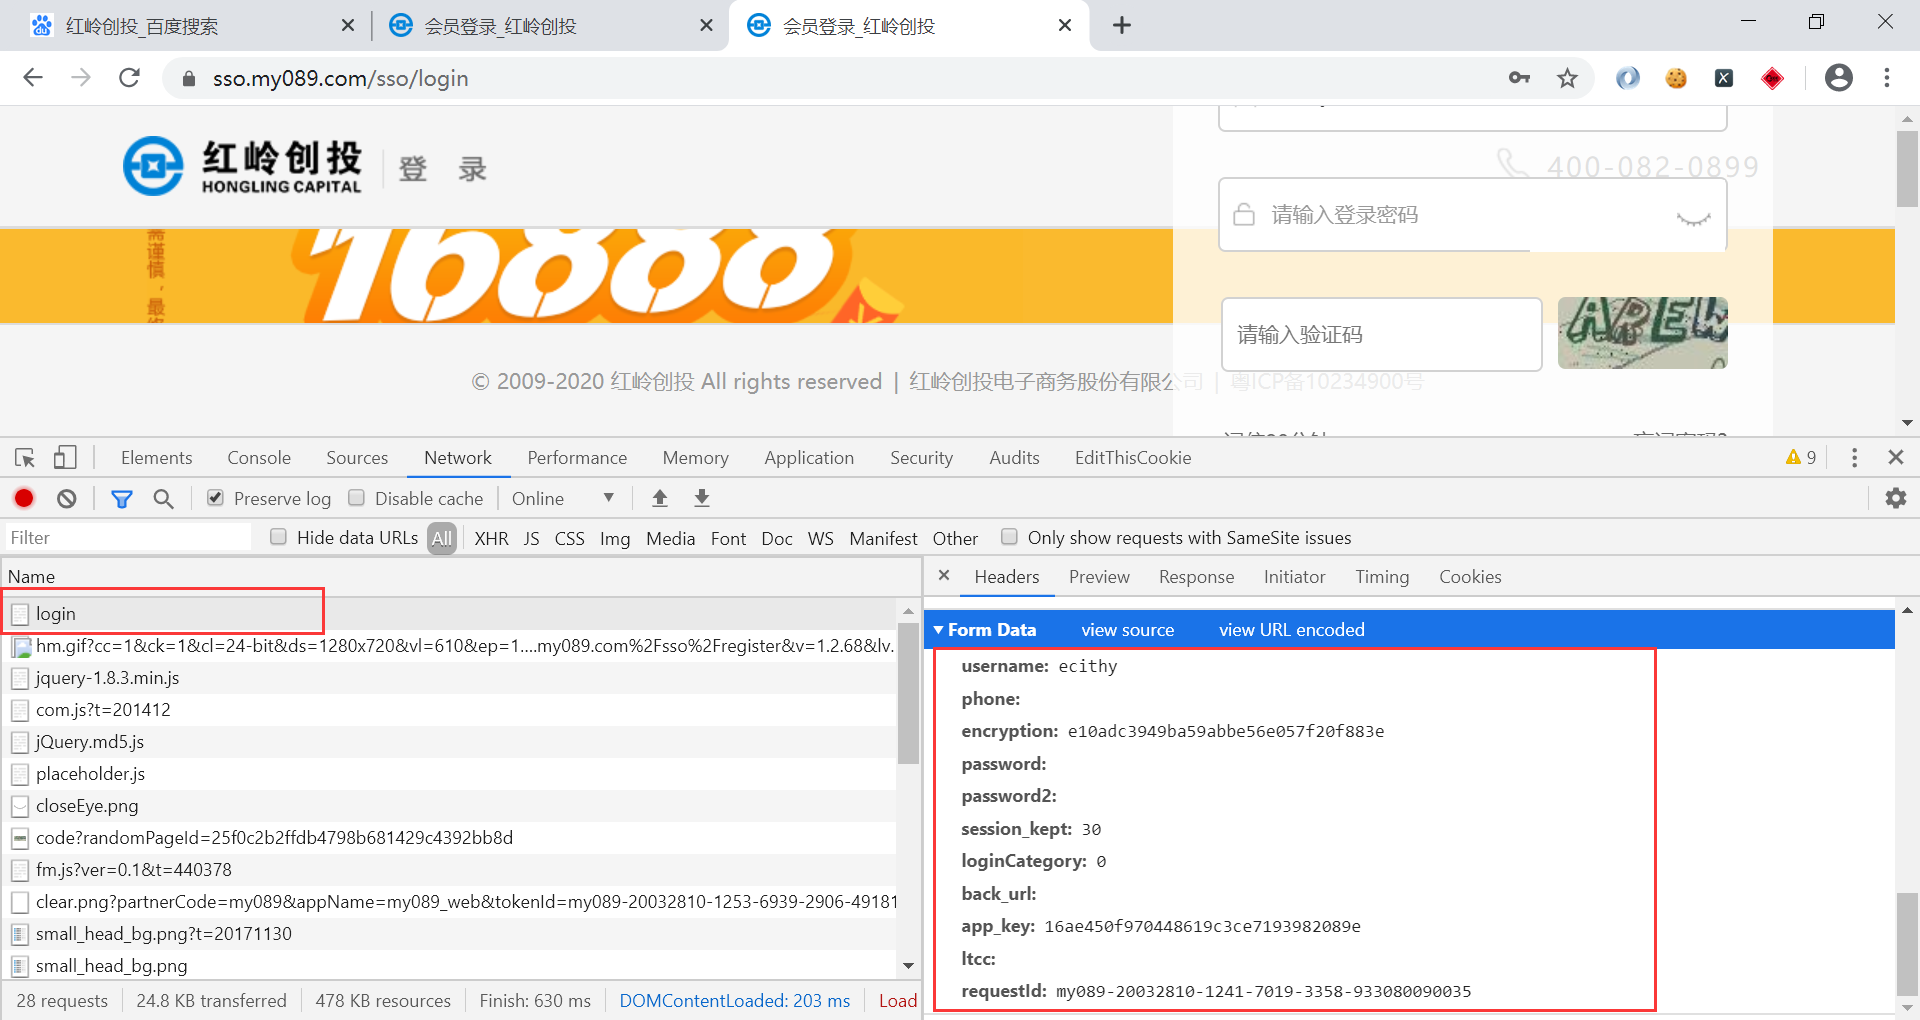The width and height of the screenshot is (1920, 1020).
Task: Toggle the network filter funnel icon
Action: 121,498
